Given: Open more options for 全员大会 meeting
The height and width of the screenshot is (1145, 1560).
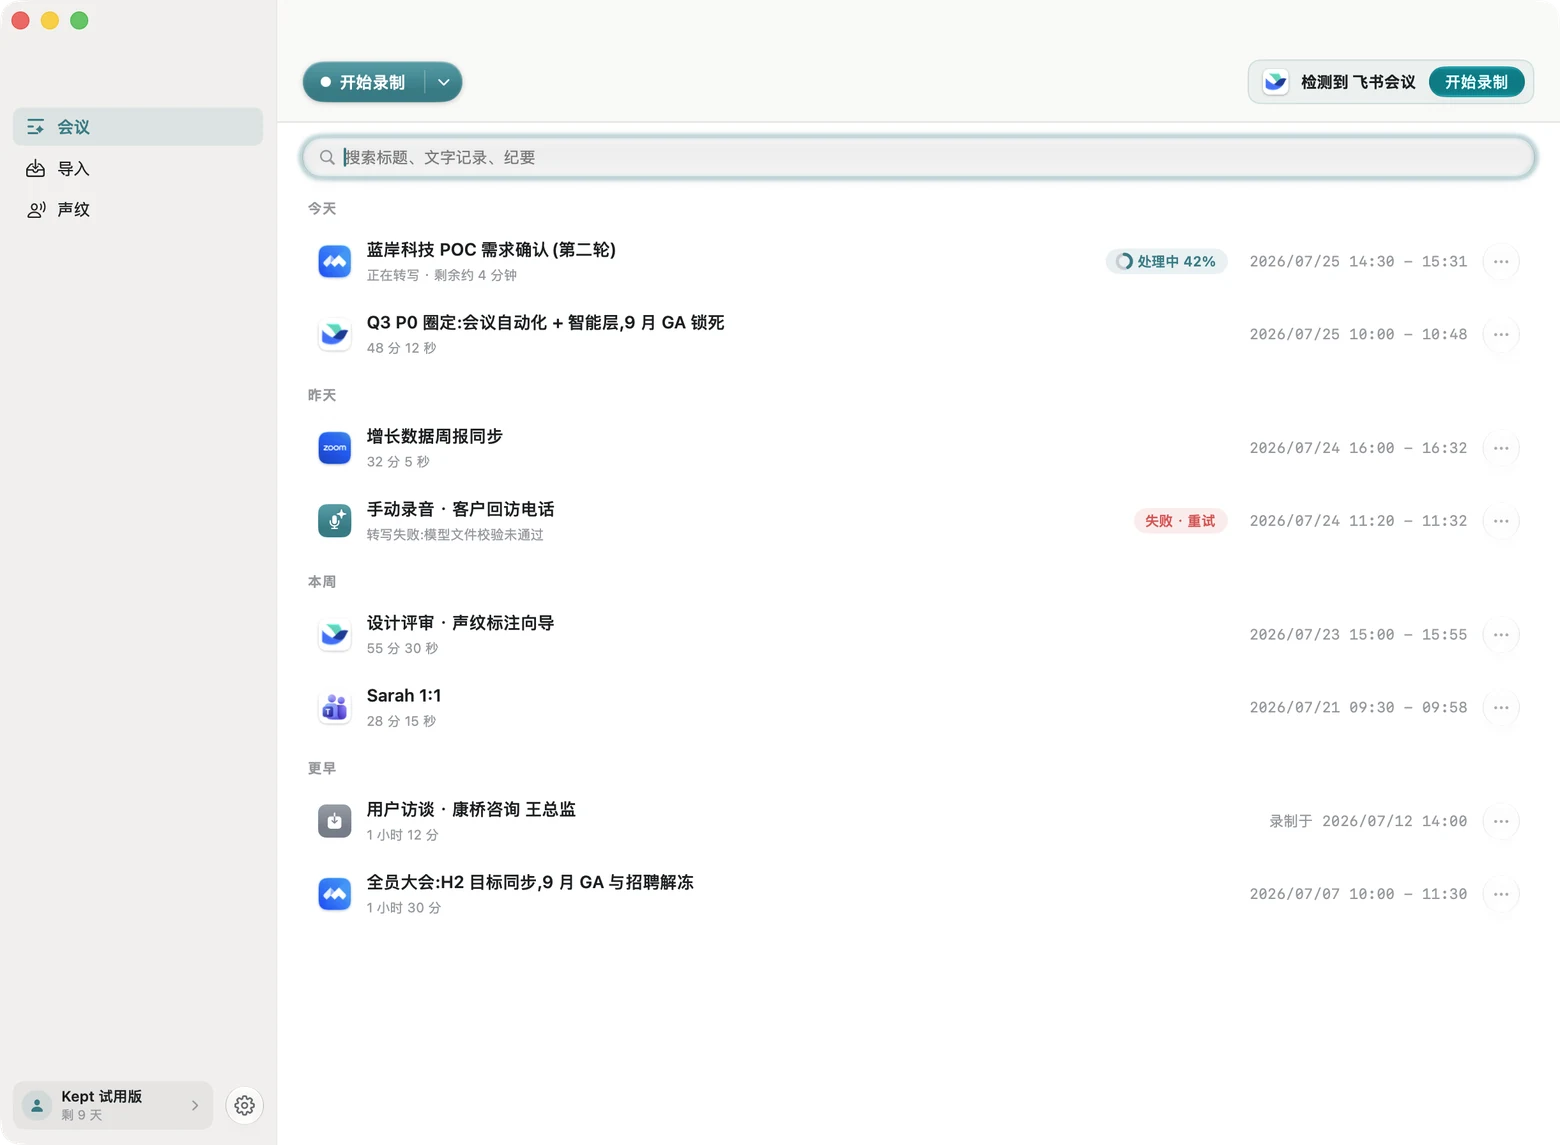Looking at the screenshot, I should (1501, 894).
